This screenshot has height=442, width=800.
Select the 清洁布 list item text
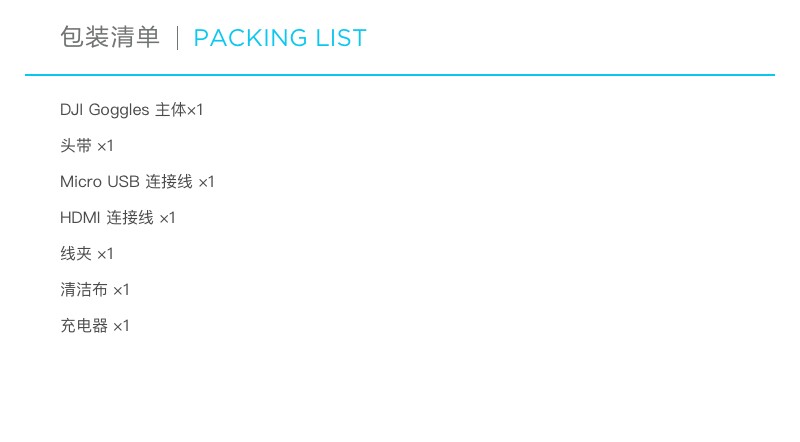(x=84, y=290)
